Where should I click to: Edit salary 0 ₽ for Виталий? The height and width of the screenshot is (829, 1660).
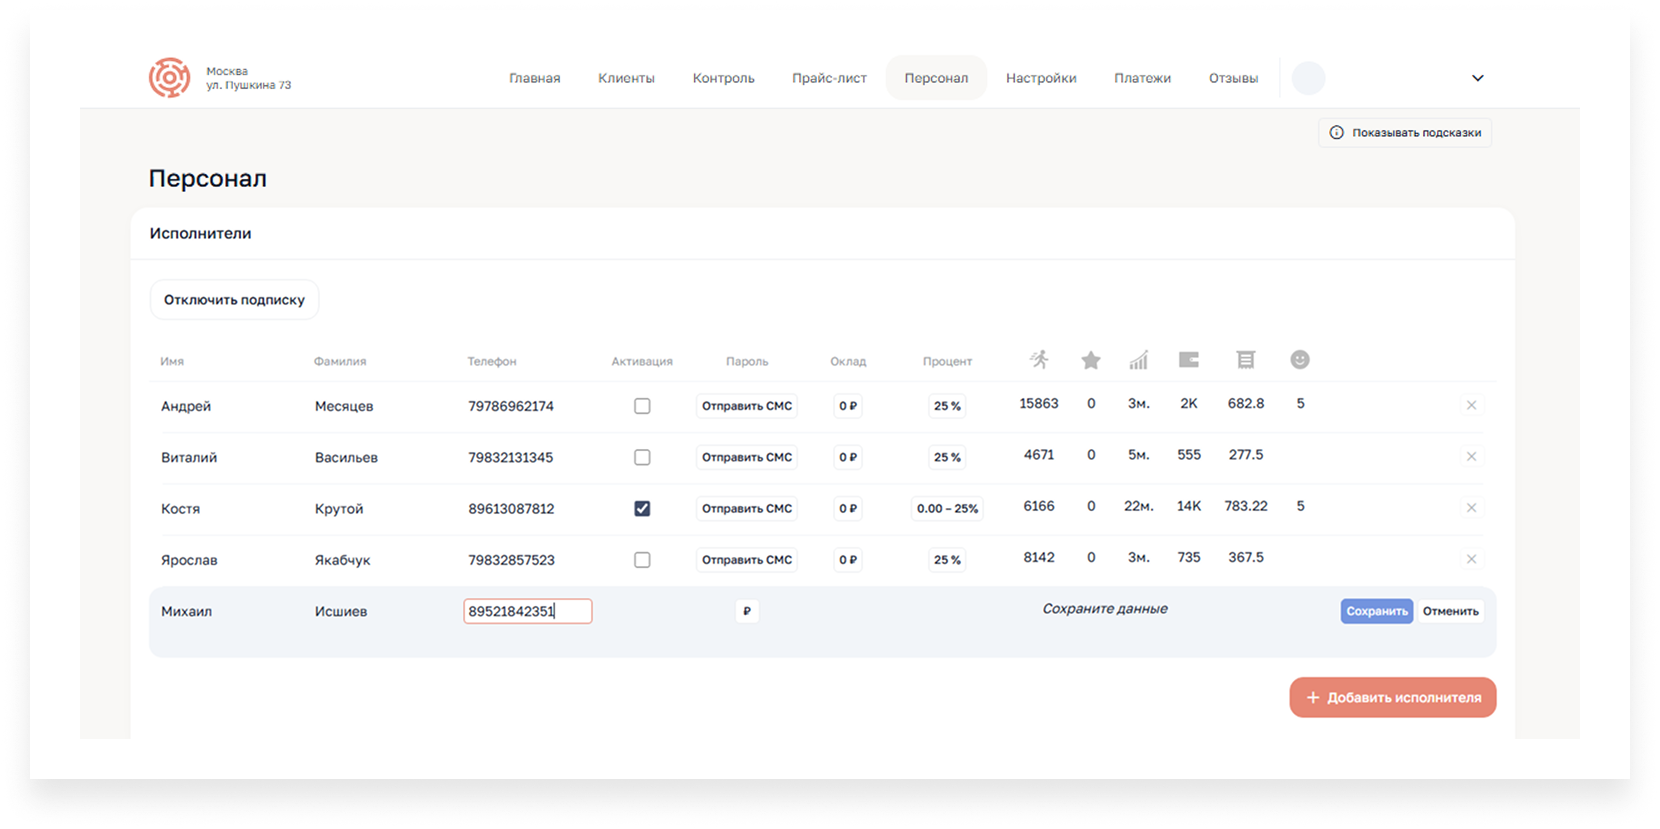(848, 457)
